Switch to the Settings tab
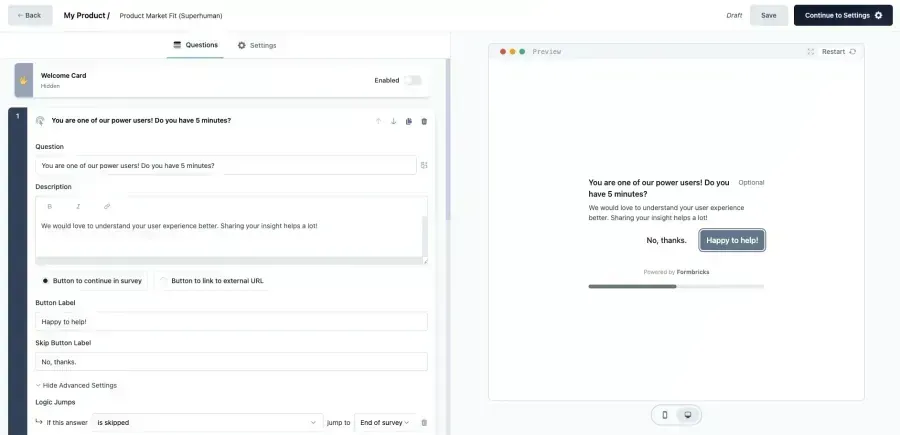900x435 pixels. [257, 45]
